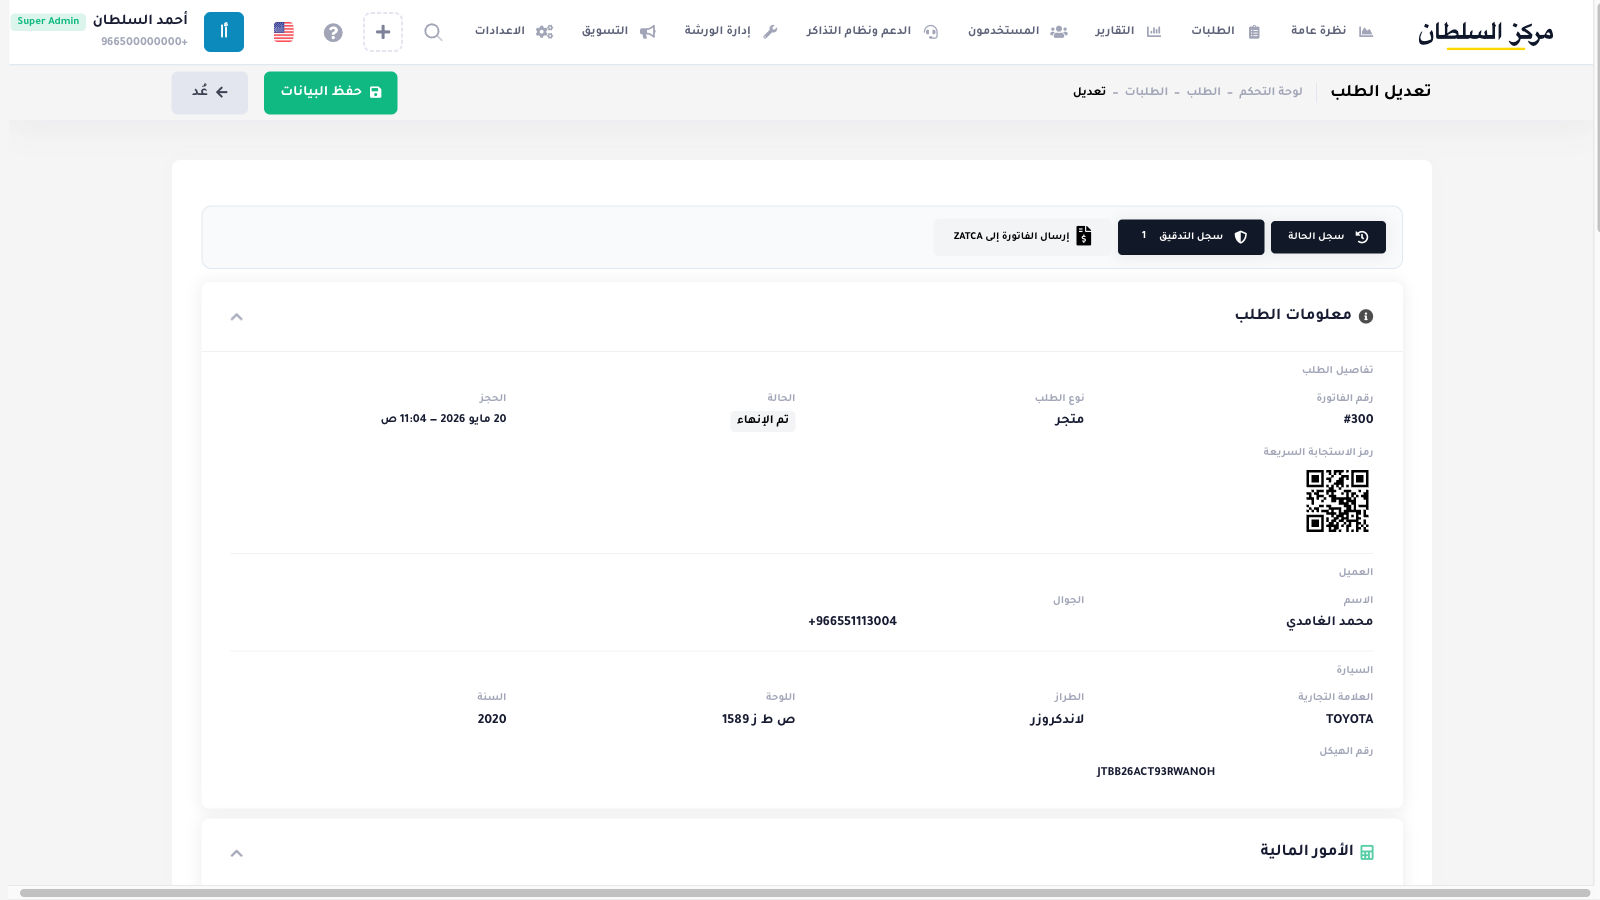Click the horizontal scrollbar at bottom
The height and width of the screenshot is (900, 1600).
point(805,893)
